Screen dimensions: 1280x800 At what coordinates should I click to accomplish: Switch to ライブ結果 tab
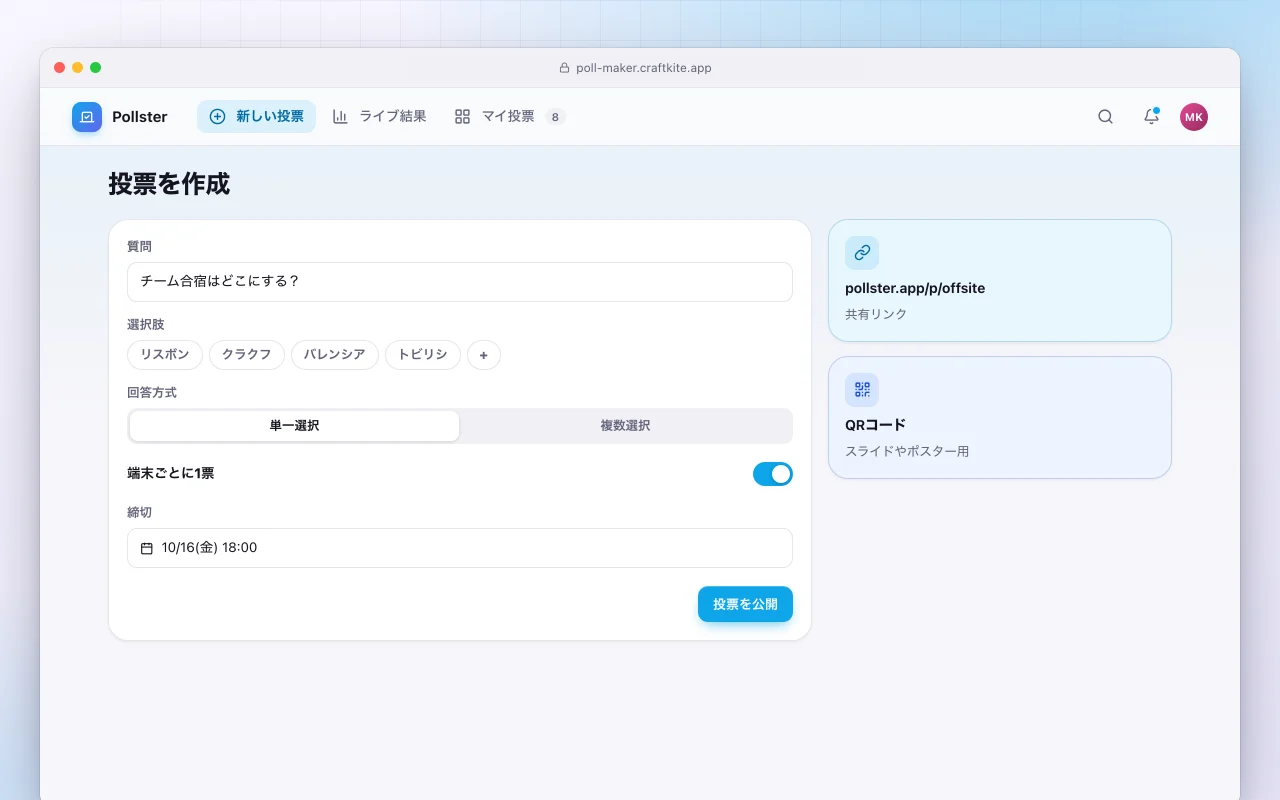click(379, 117)
